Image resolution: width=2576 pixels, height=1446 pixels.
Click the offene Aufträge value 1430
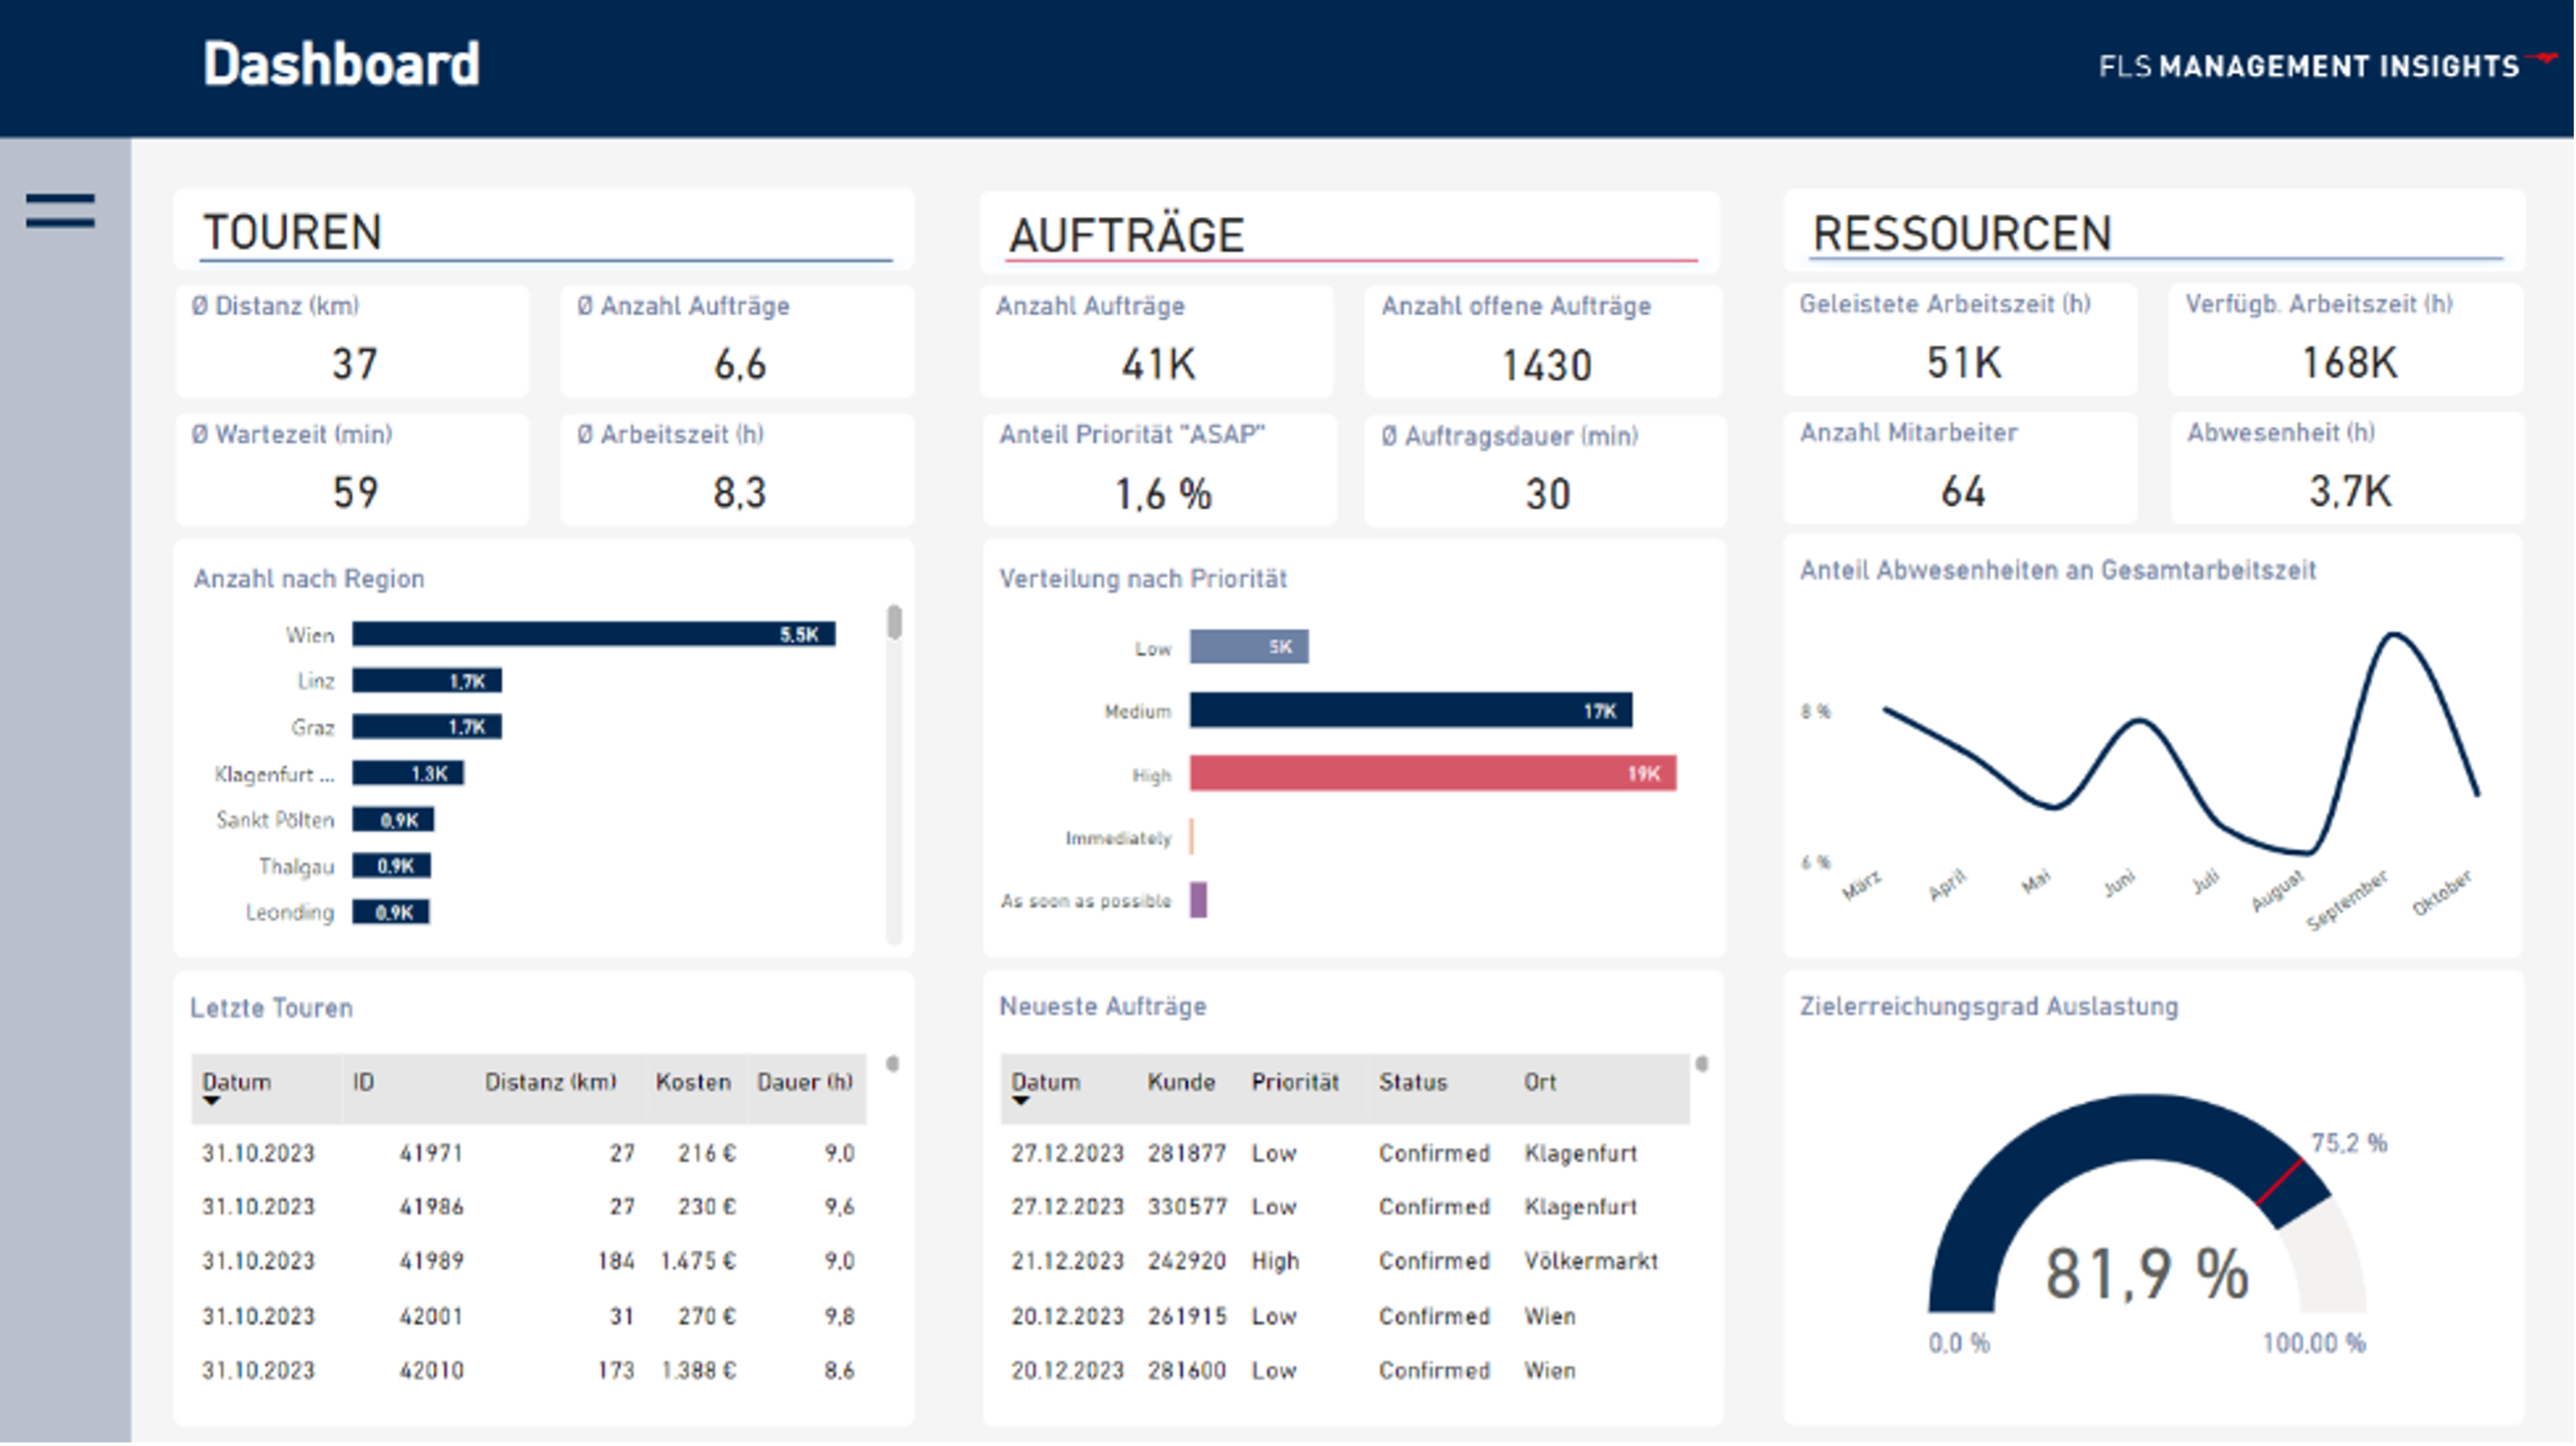coord(1546,365)
